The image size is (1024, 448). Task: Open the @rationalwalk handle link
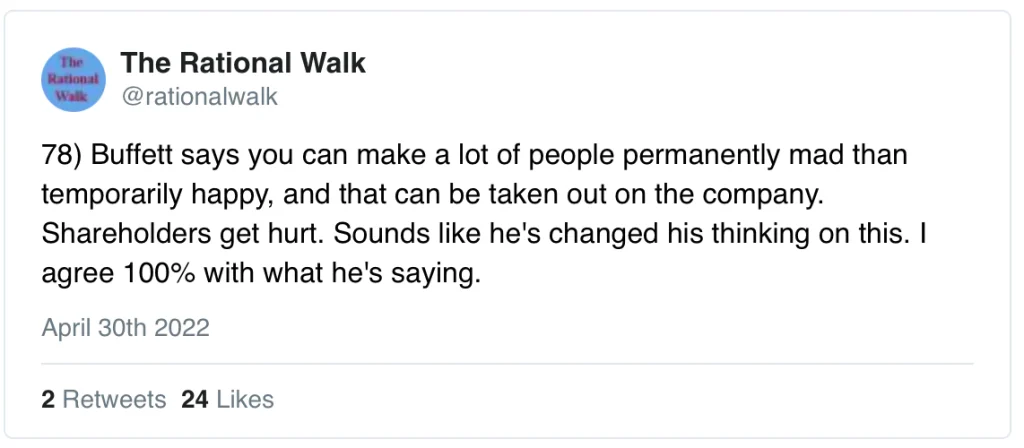point(199,97)
